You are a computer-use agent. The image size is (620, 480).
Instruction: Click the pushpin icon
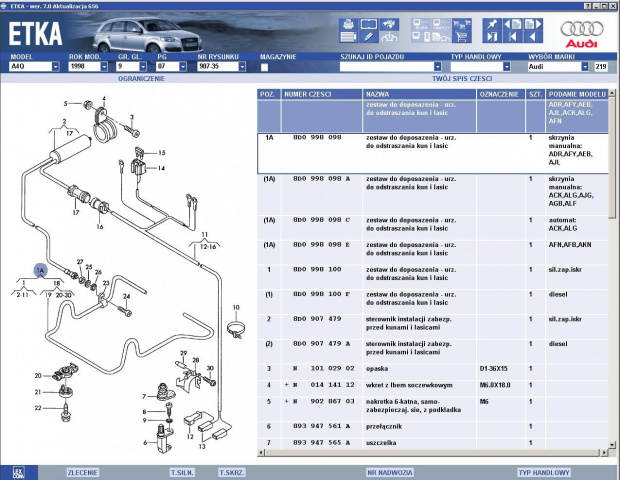[492, 25]
